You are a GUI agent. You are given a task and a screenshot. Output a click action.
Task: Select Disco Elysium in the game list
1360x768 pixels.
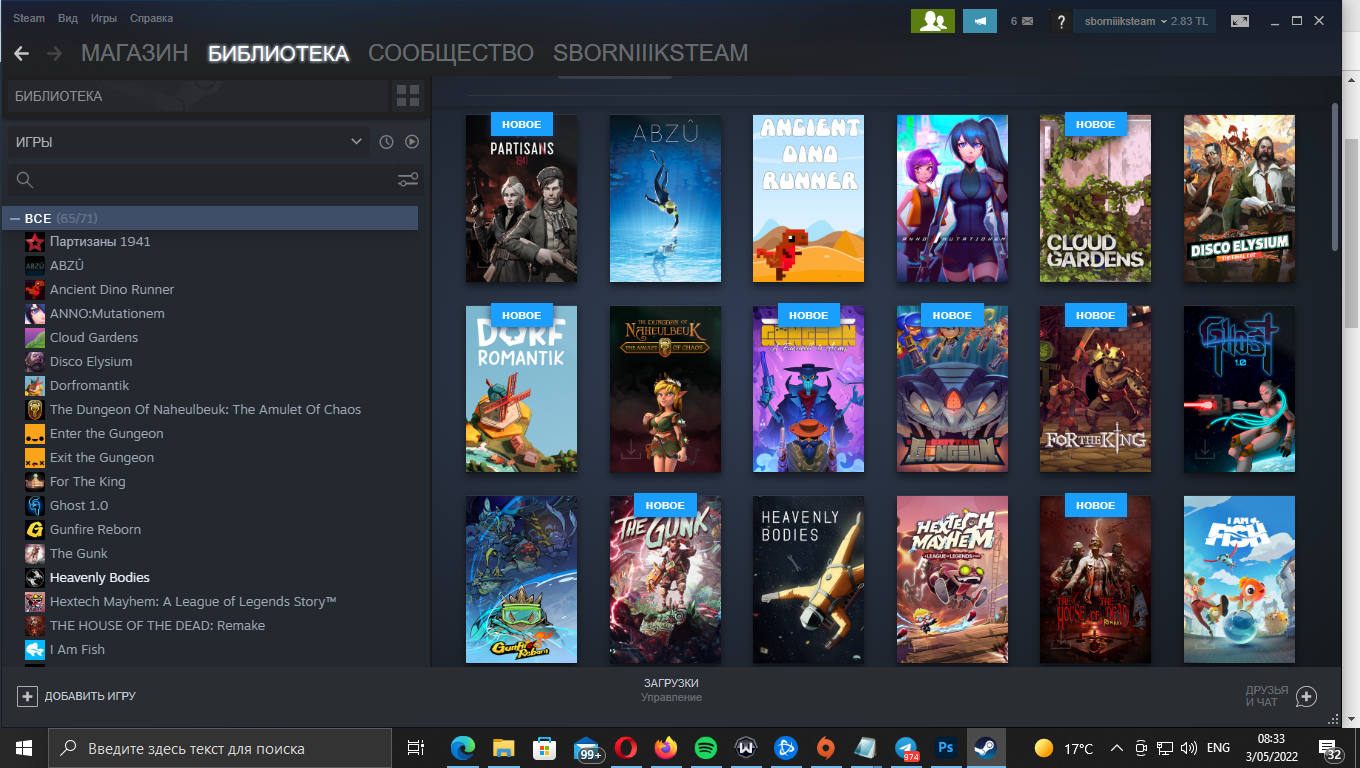click(x=91, y=361)
